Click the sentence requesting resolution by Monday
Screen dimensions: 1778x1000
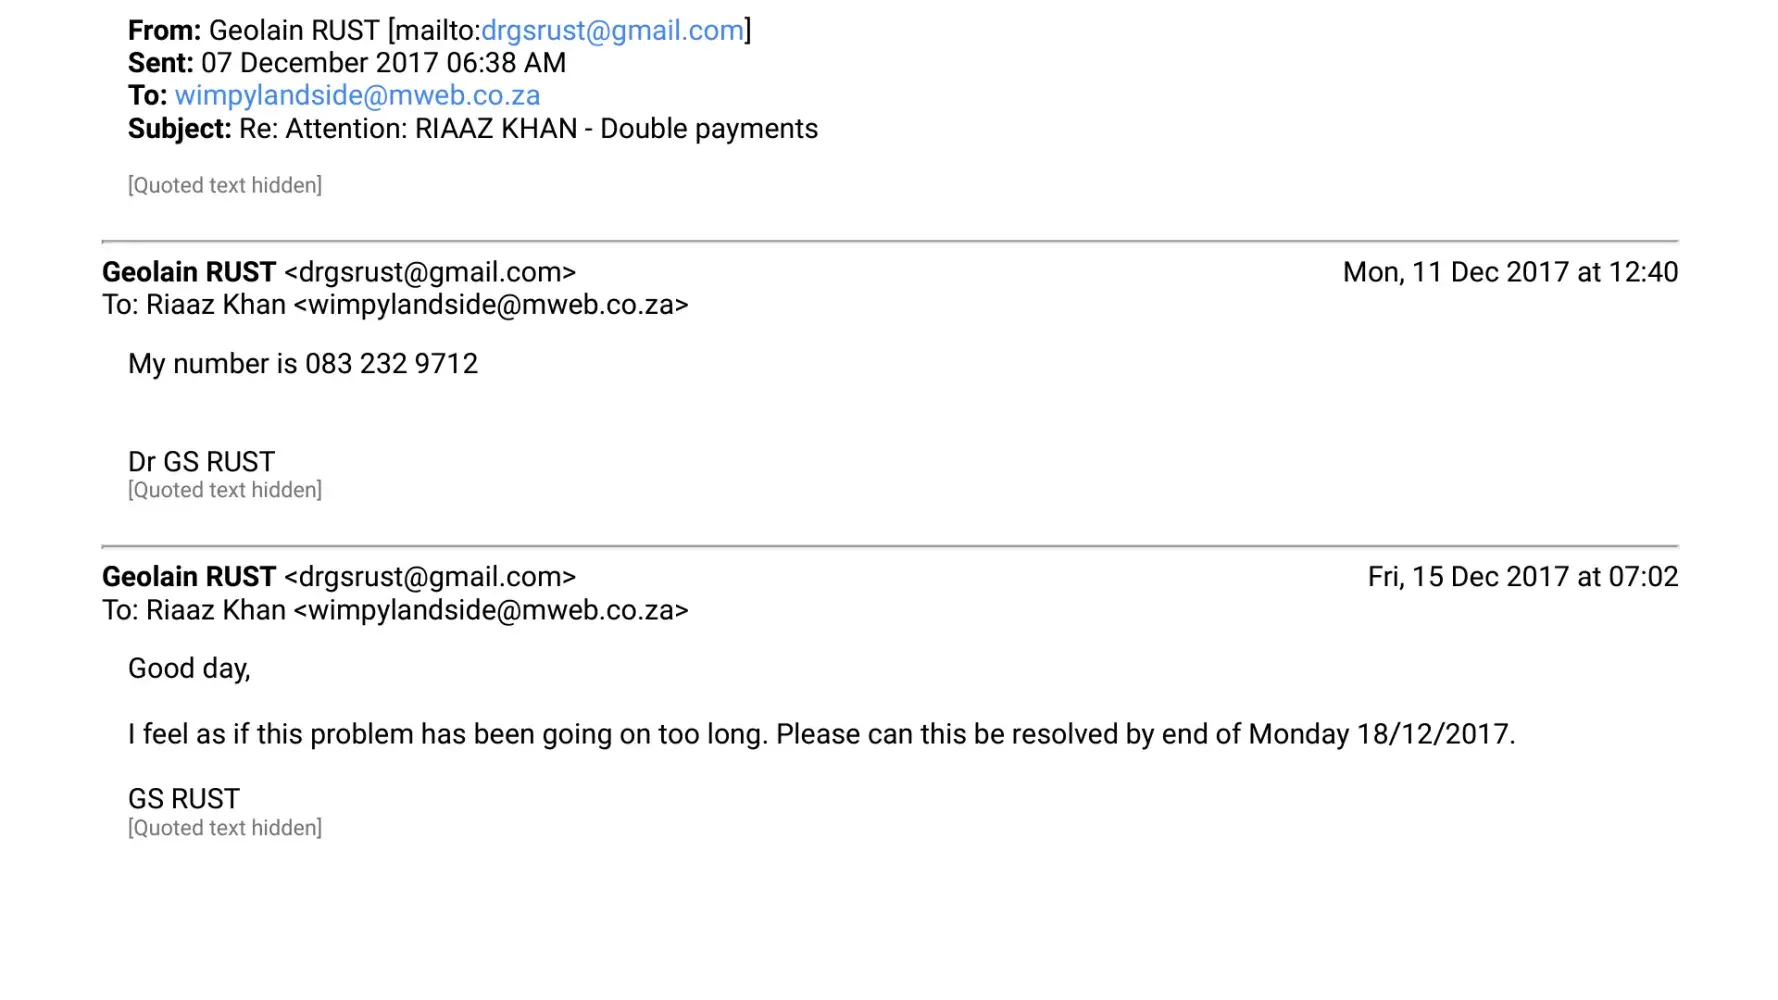tap(820, 735)
